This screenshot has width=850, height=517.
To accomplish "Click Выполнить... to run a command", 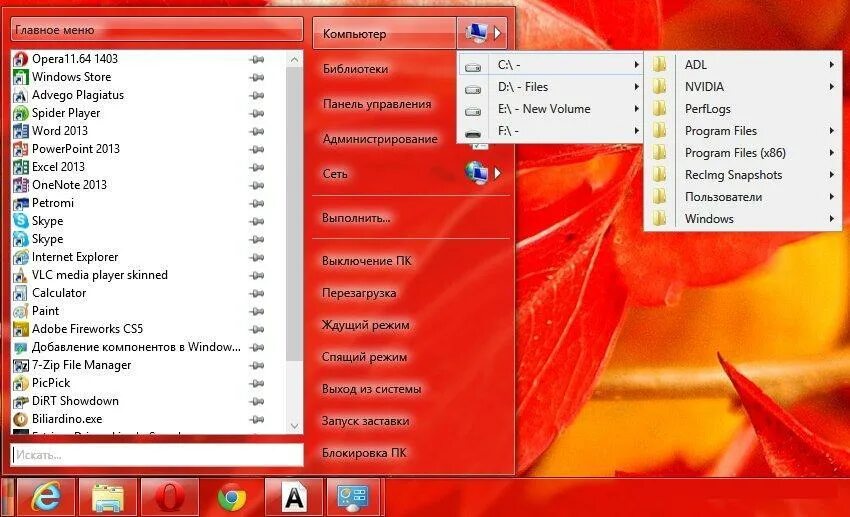I will click(x=356, y=218).
